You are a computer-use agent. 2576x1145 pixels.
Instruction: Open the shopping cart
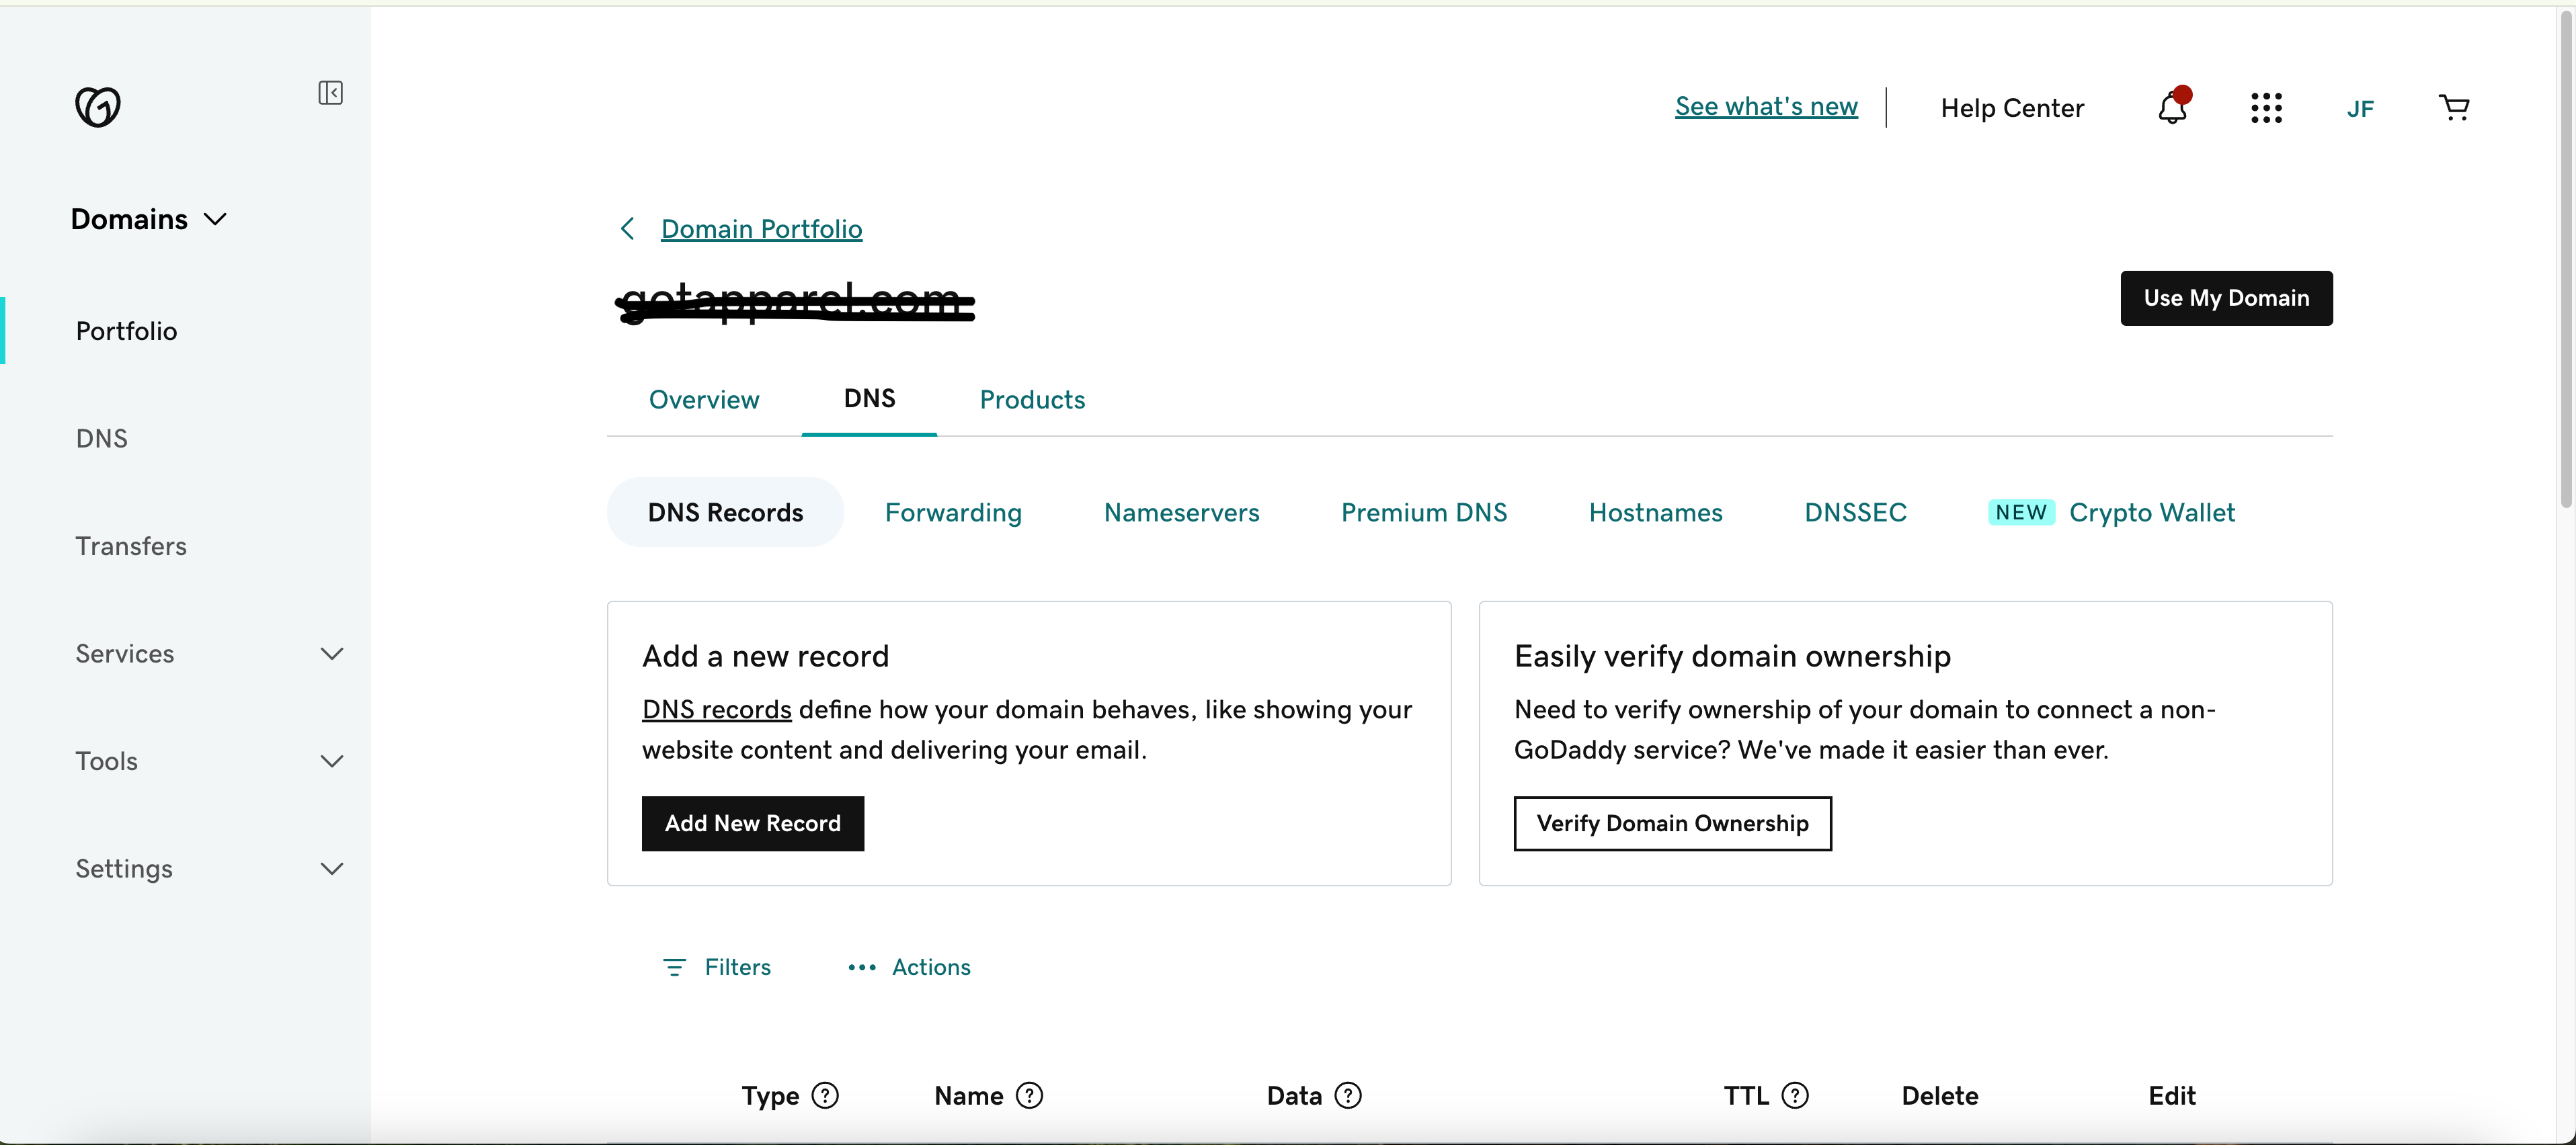(x=2454, y=107)
